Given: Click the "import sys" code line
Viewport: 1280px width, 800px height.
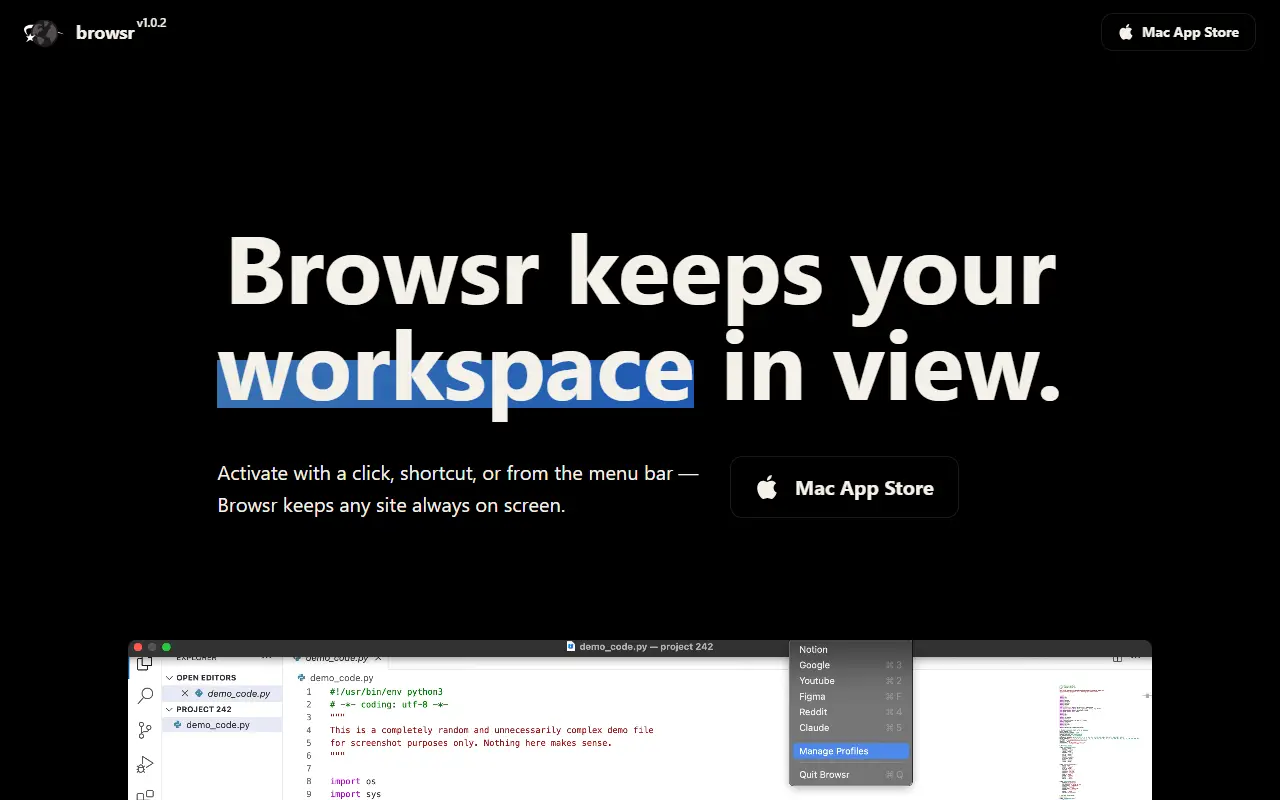Looking at the screenshot, I should pos(355,794).
